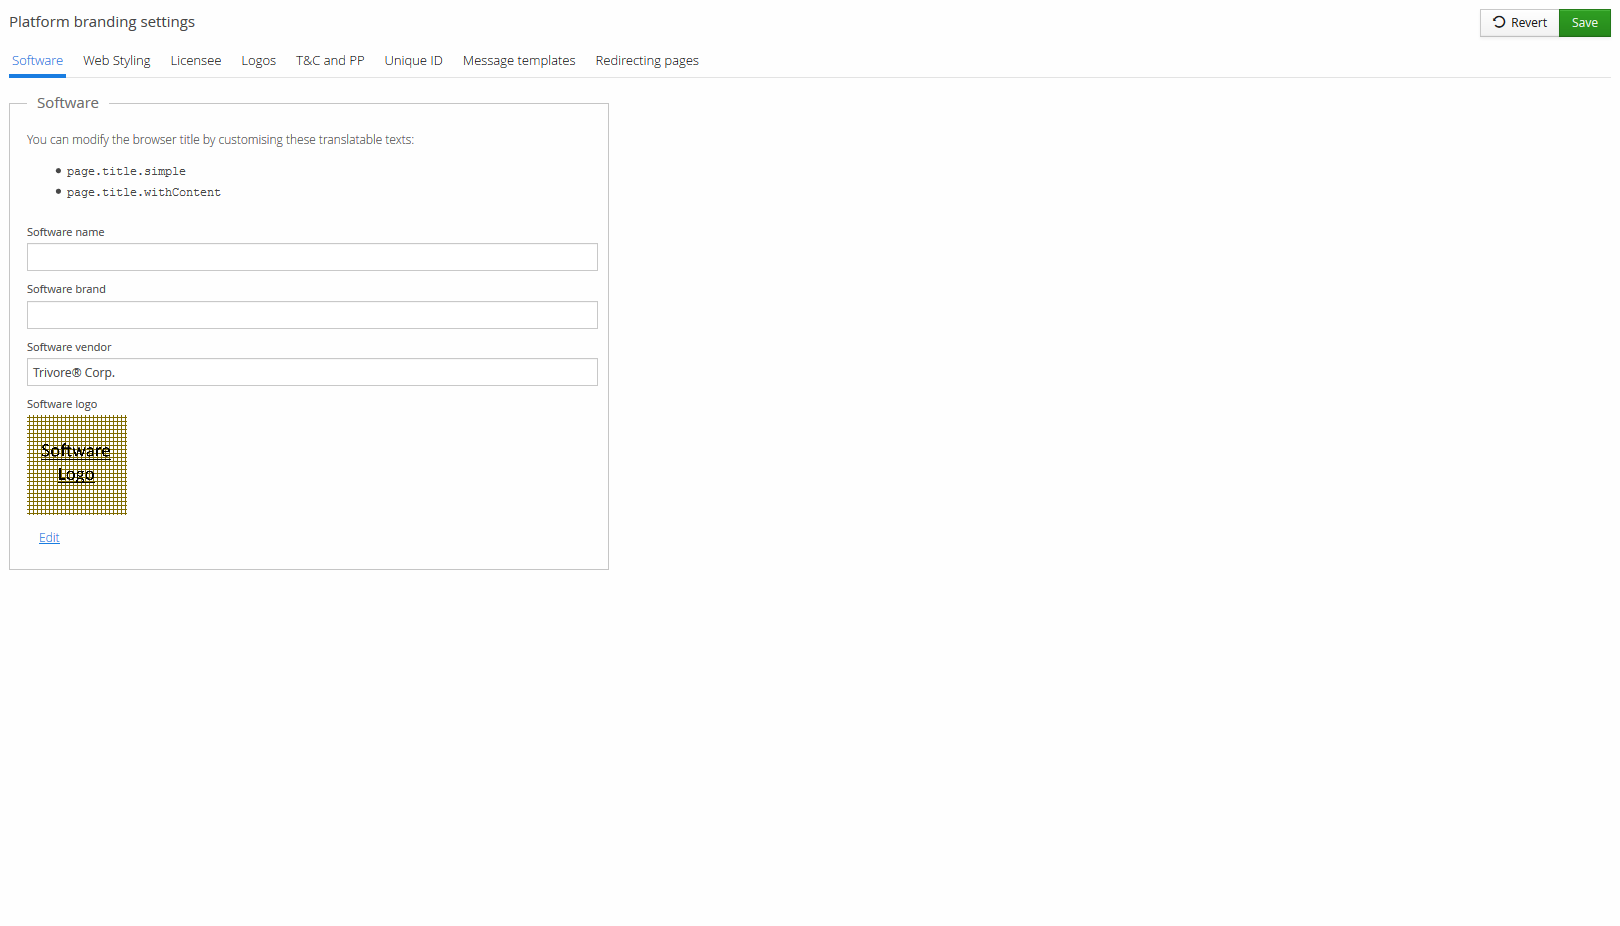Open the Unique ID tab

(x=413, y=61)
